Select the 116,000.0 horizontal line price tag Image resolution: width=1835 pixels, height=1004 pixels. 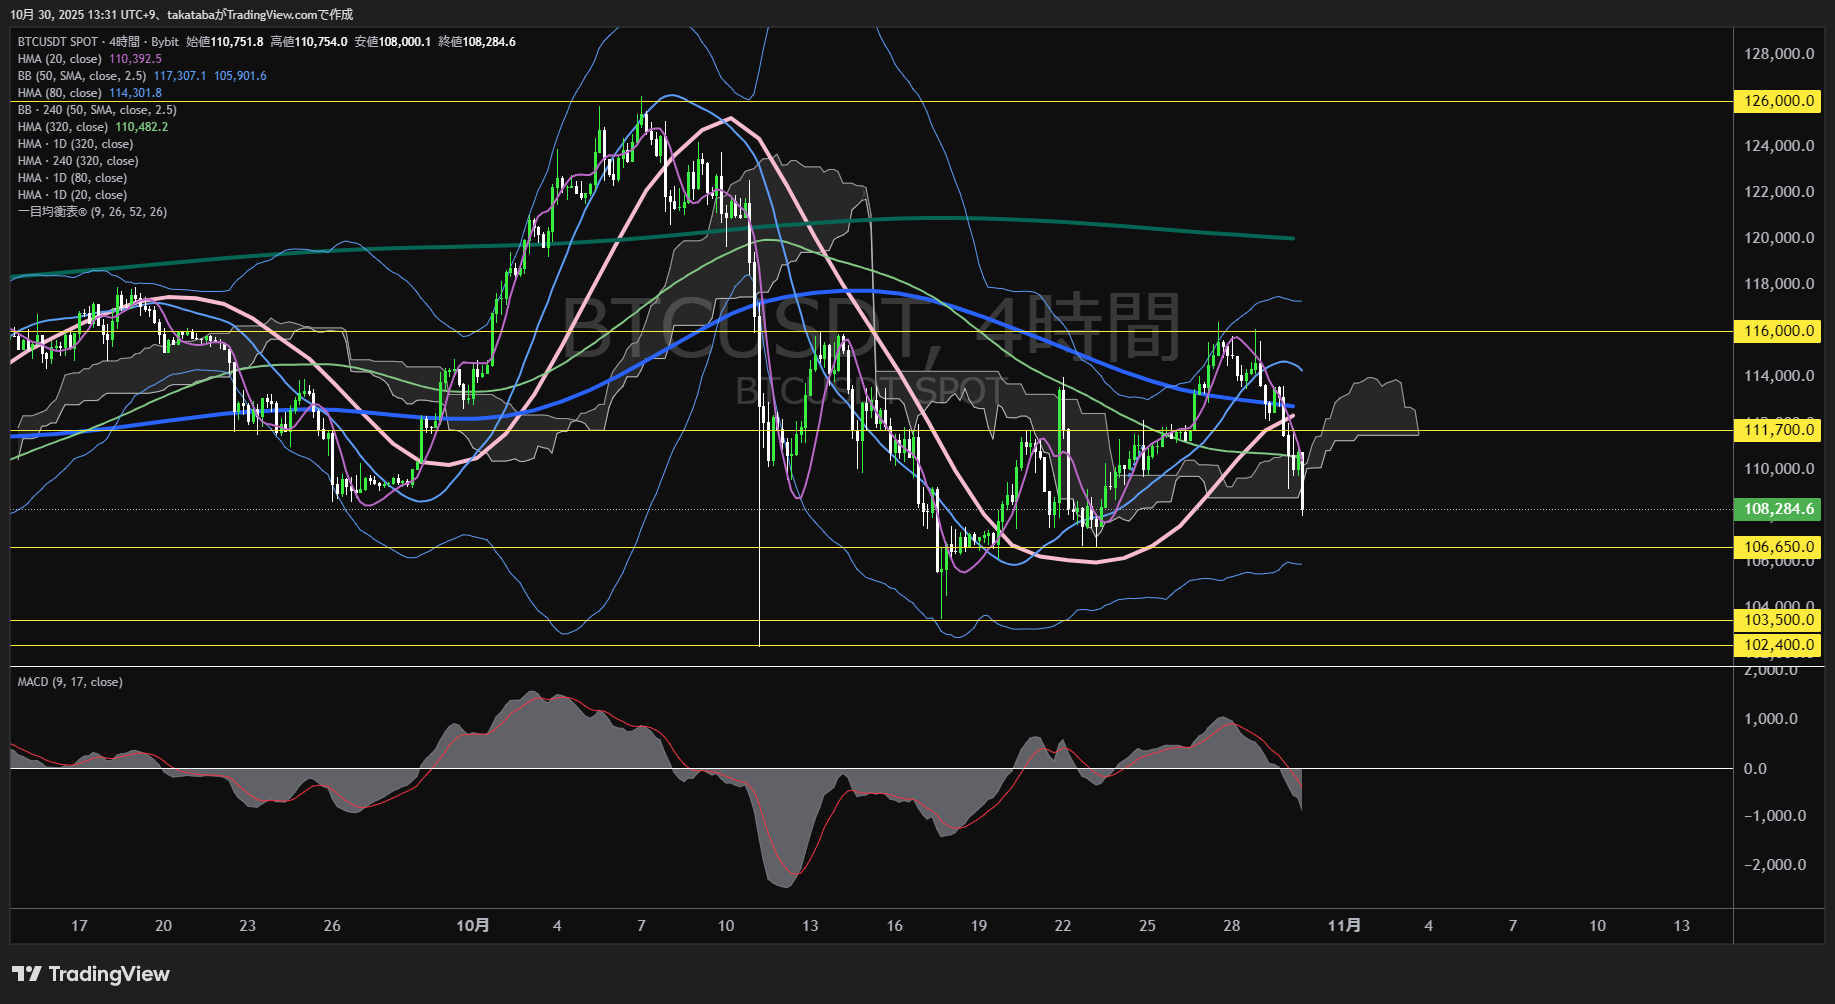tap(1778, 331)
